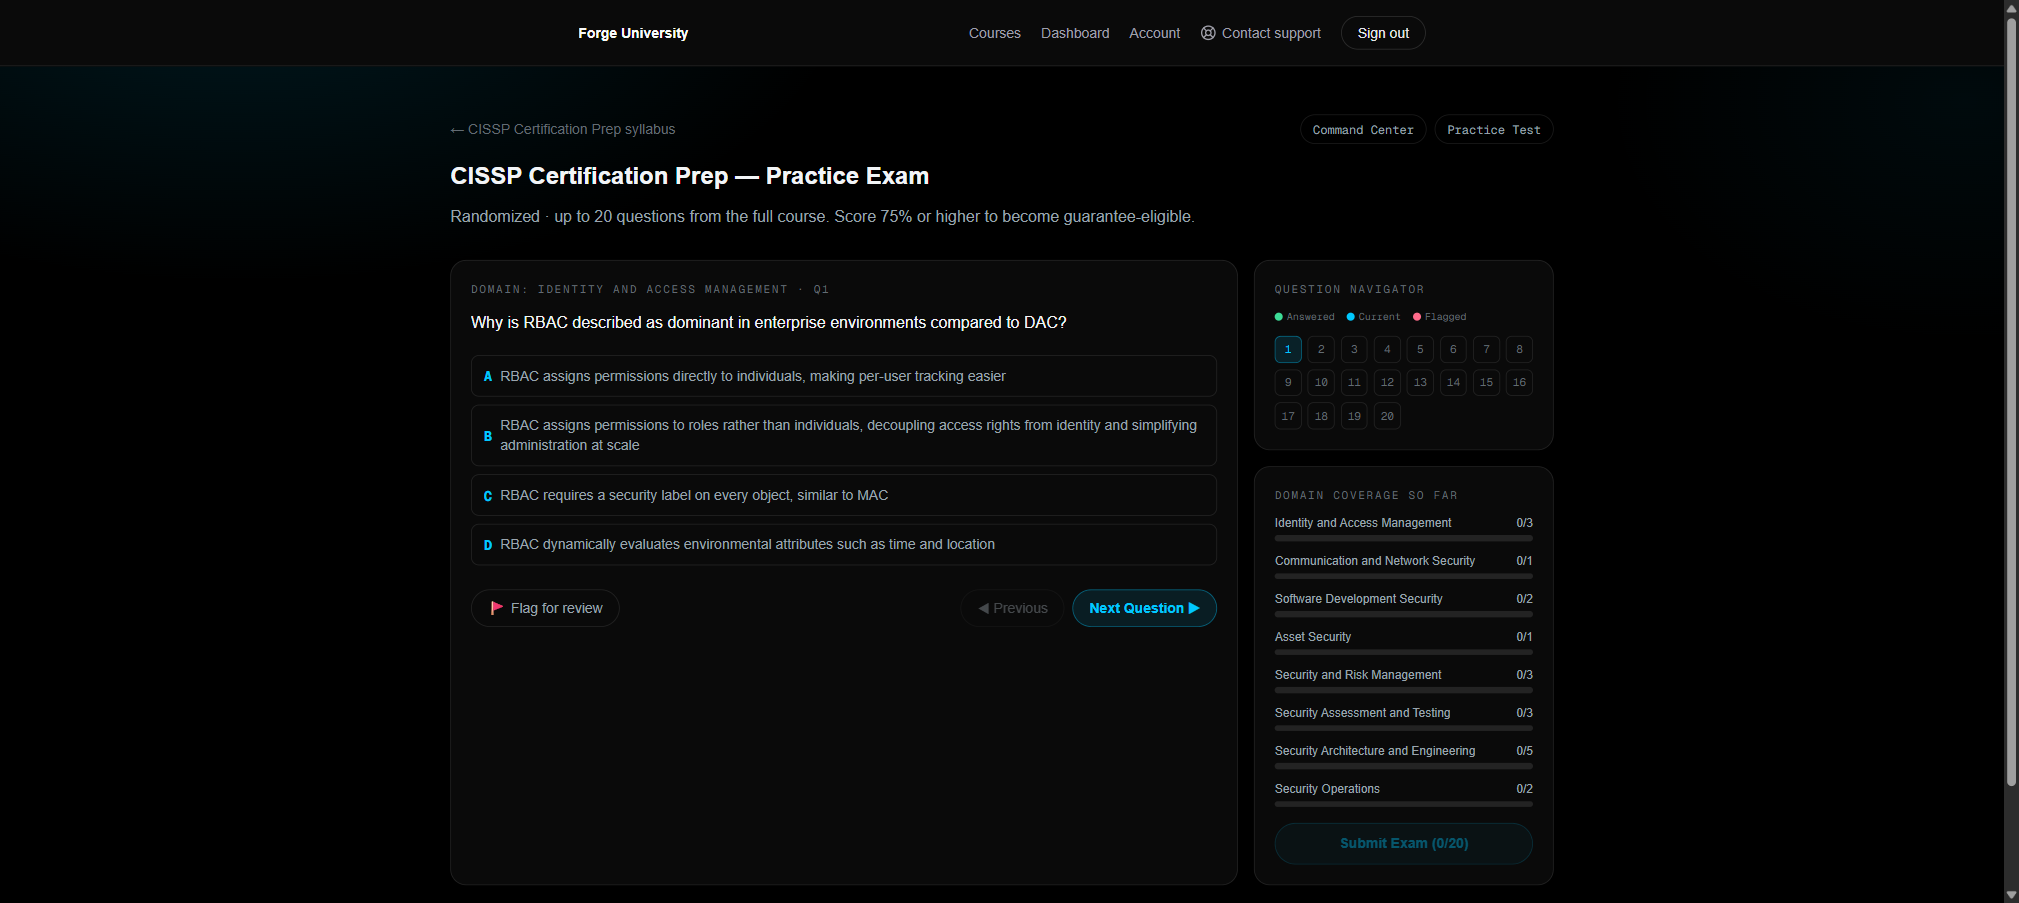Click Security Operations progress bar
This screenshot has height=903, width=2019.
tap(1403, 804)
